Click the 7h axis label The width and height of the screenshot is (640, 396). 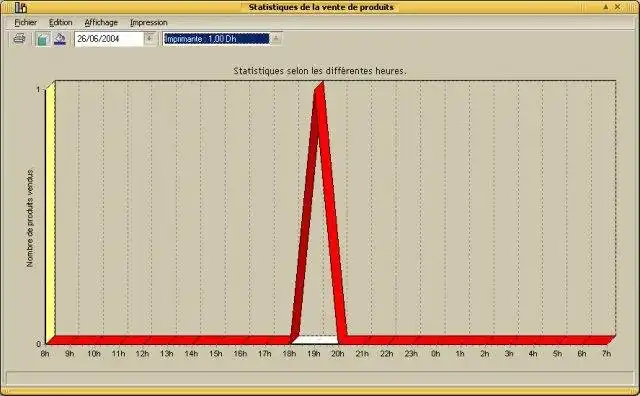point(606,354)
